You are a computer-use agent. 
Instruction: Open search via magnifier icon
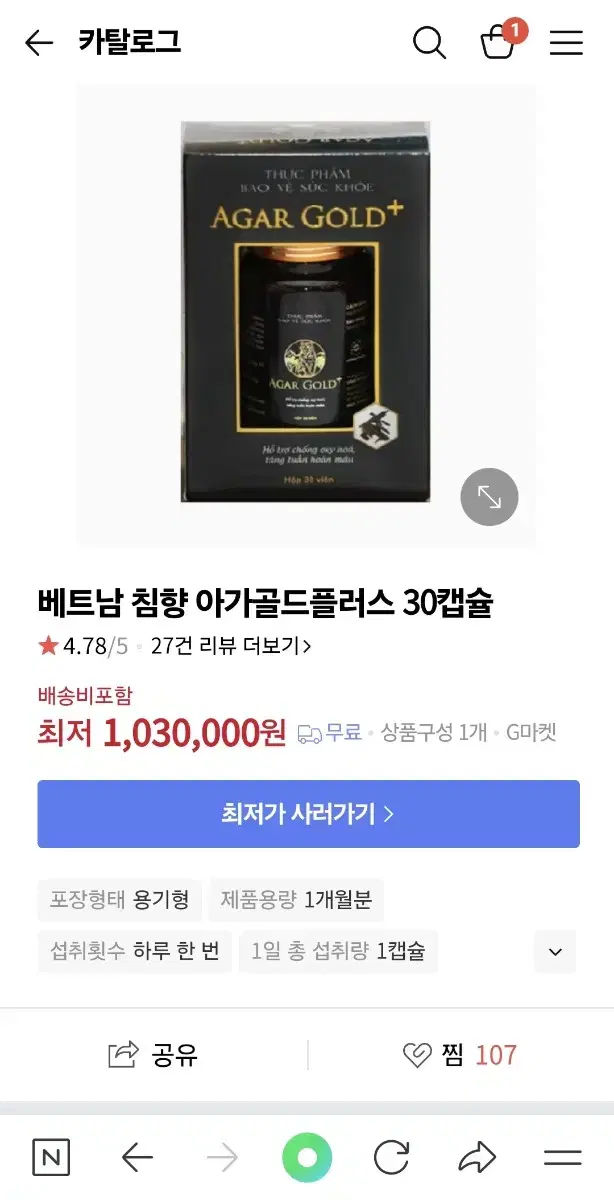429,43
